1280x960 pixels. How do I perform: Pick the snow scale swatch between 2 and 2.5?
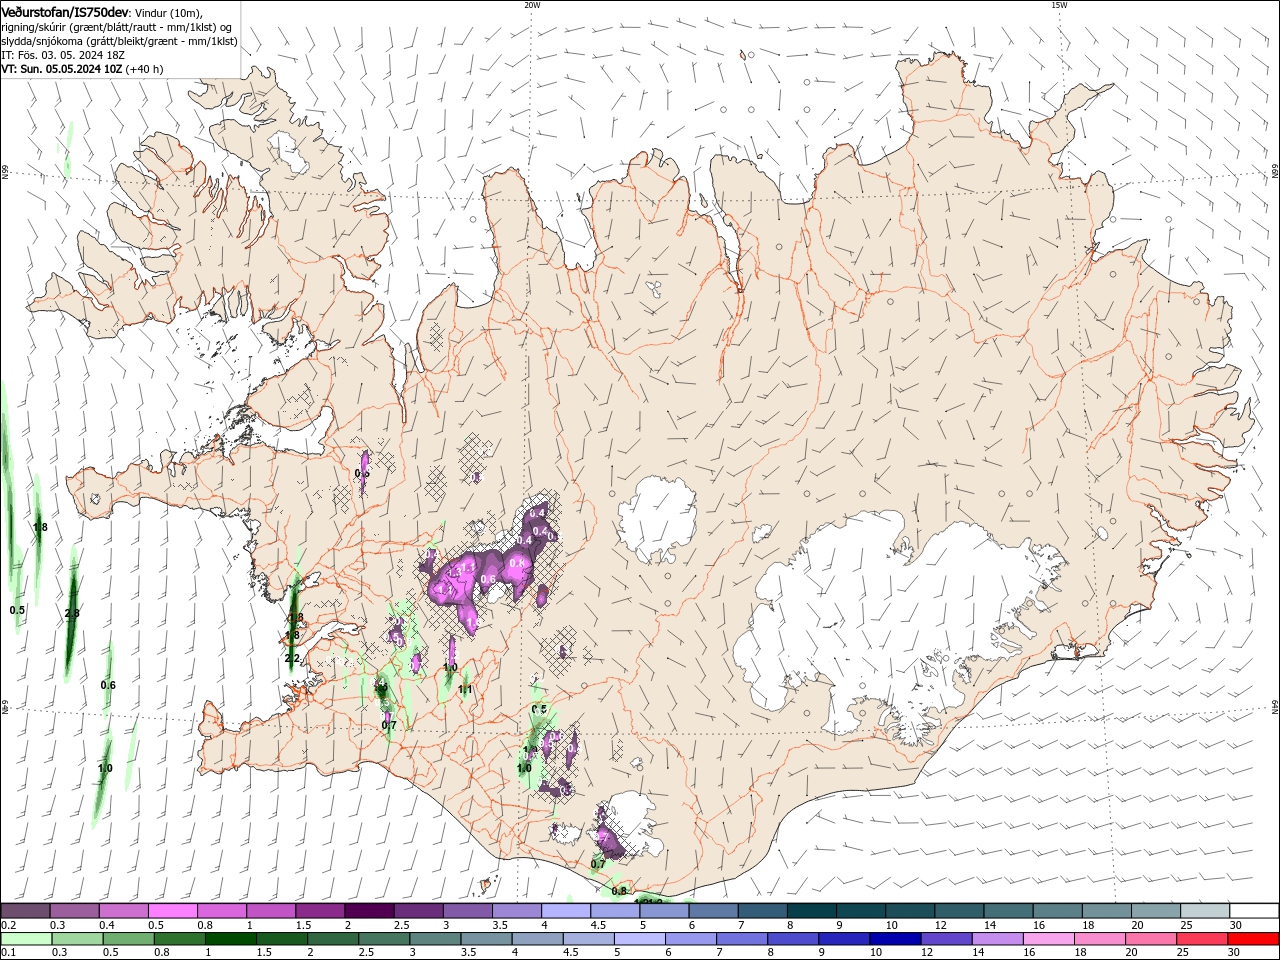click(369, 911)
